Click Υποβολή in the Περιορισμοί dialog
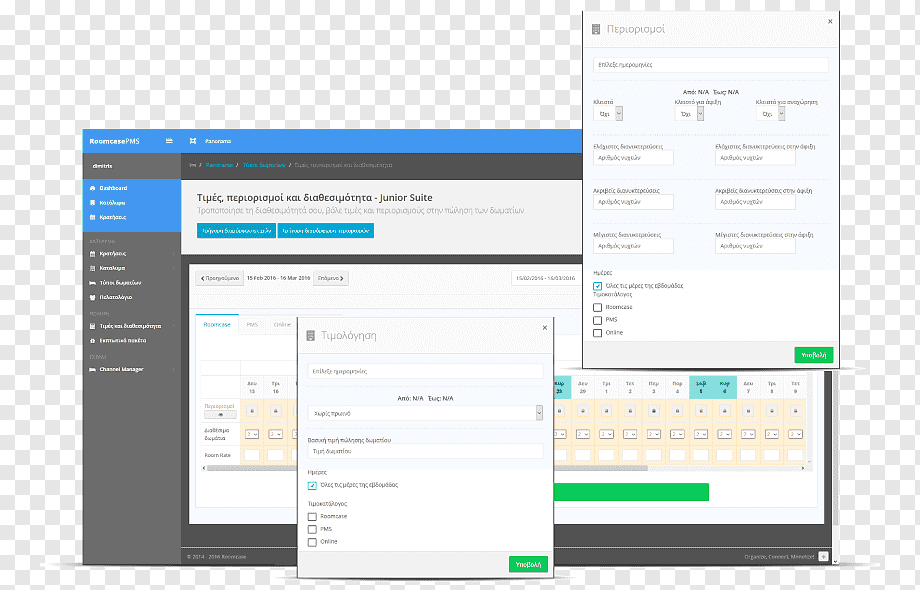Screen dimensions: 920x590 (x=814, y=355)
